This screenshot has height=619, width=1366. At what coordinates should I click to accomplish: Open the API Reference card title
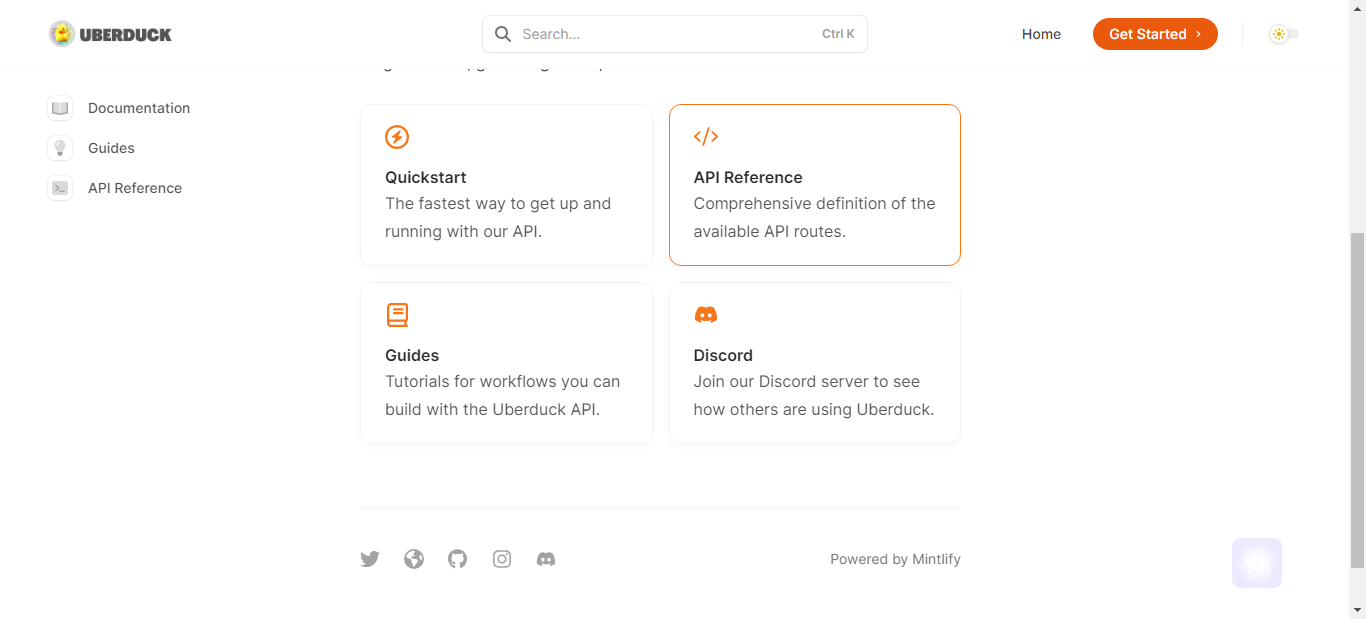pos(748,177)
